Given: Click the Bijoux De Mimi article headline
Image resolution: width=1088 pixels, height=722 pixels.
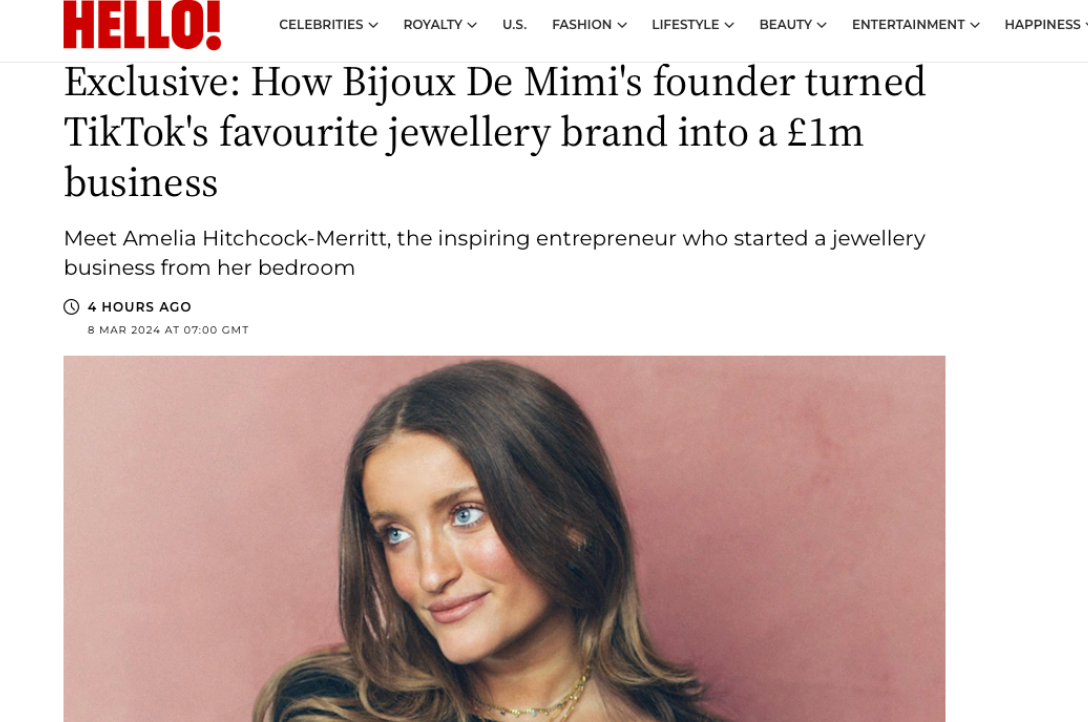Looking at the screenshot, I should pyautogui.click(x=494, y=131).
